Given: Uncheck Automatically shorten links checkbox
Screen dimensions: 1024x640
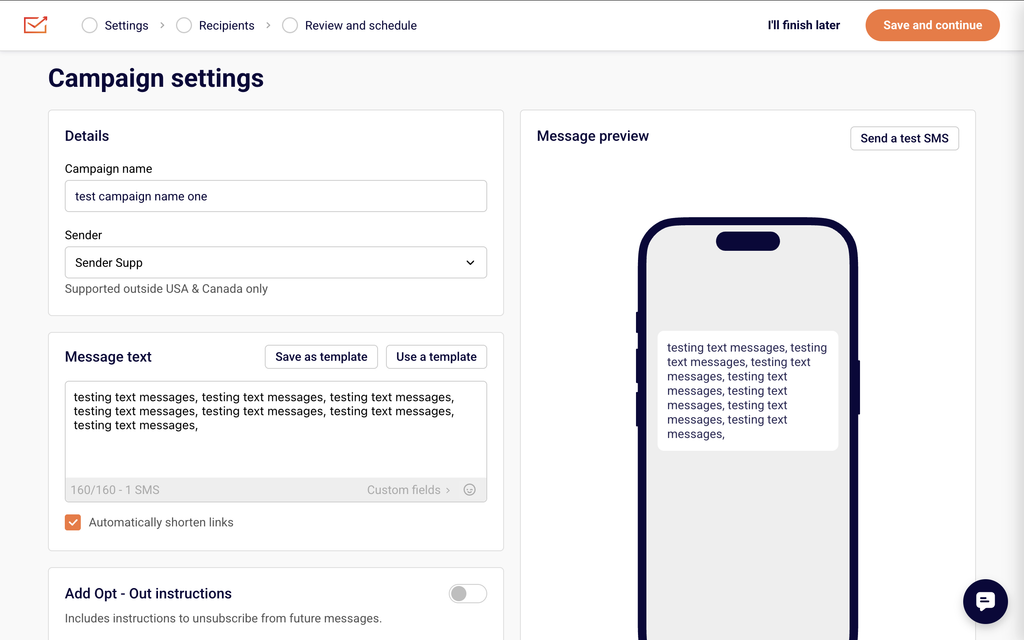Looking at the screenshot, I should 72,522.
